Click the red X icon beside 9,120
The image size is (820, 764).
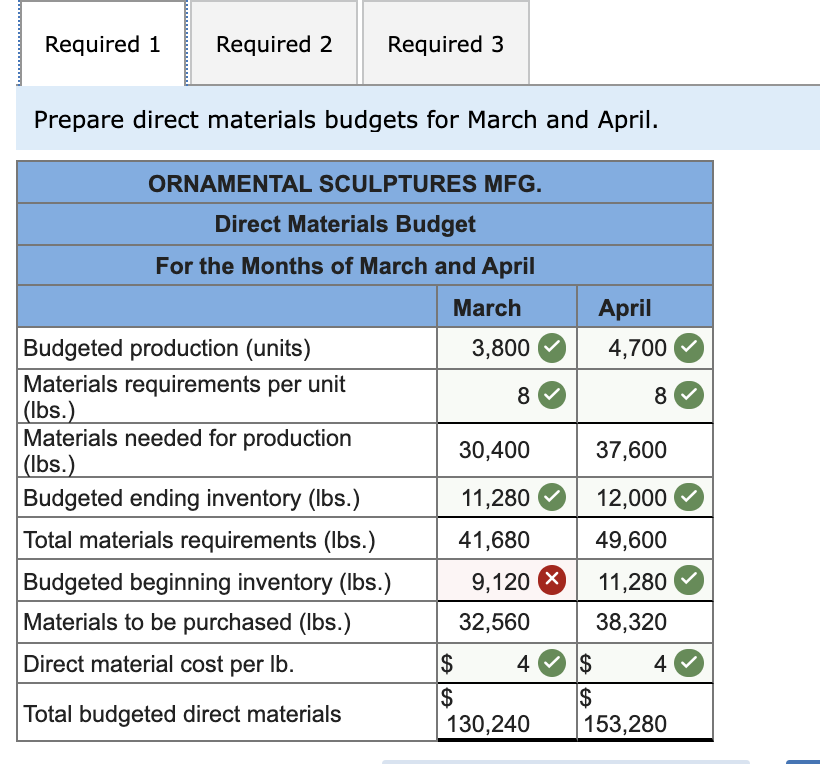pyautogui.click(x=552, y=580)
